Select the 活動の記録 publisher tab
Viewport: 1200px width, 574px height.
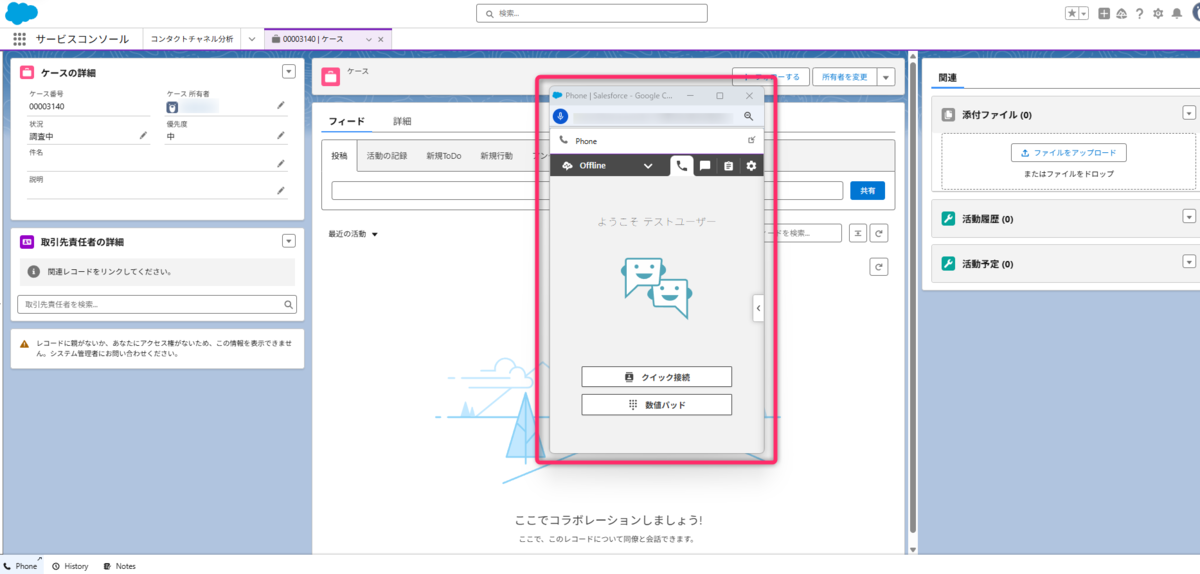pyautogui.click(x=387, y=156)
